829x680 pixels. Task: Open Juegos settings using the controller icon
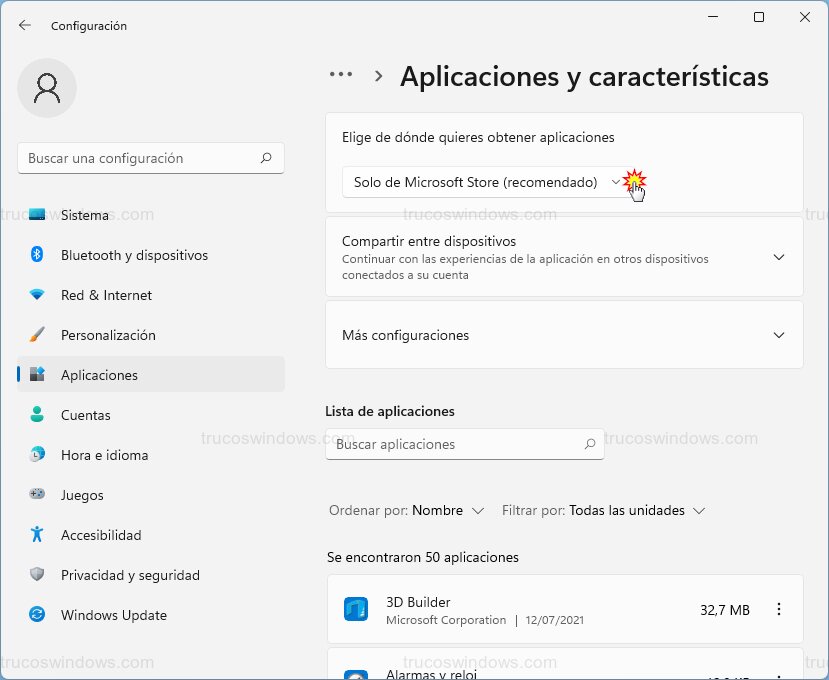(35, 495)
